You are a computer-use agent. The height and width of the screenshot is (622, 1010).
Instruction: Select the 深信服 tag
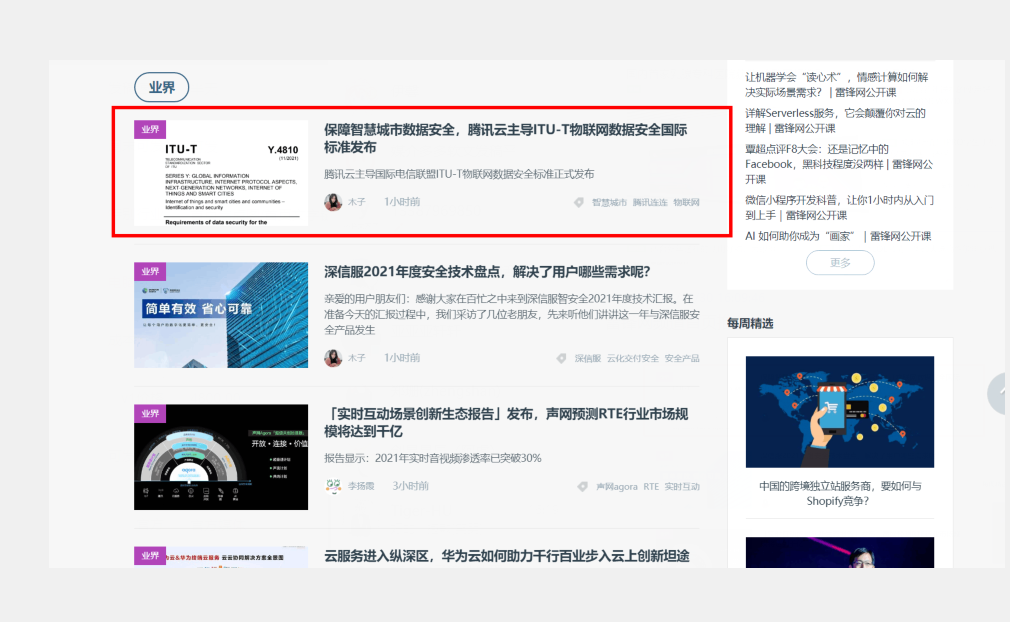pyautogui.click(x=588, y=358)
